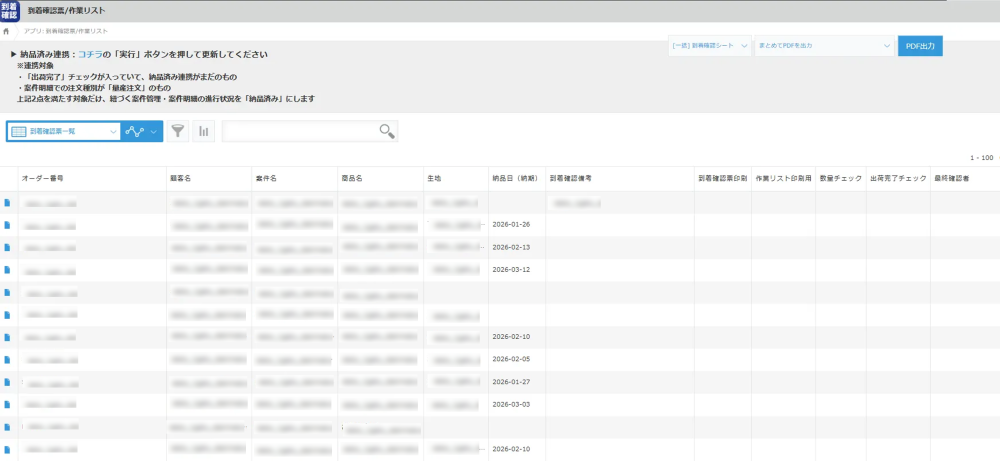Screen dimensions: 1000x461
Task: Click the 出荷完了チェック column header
Action: tap(898, 179)
